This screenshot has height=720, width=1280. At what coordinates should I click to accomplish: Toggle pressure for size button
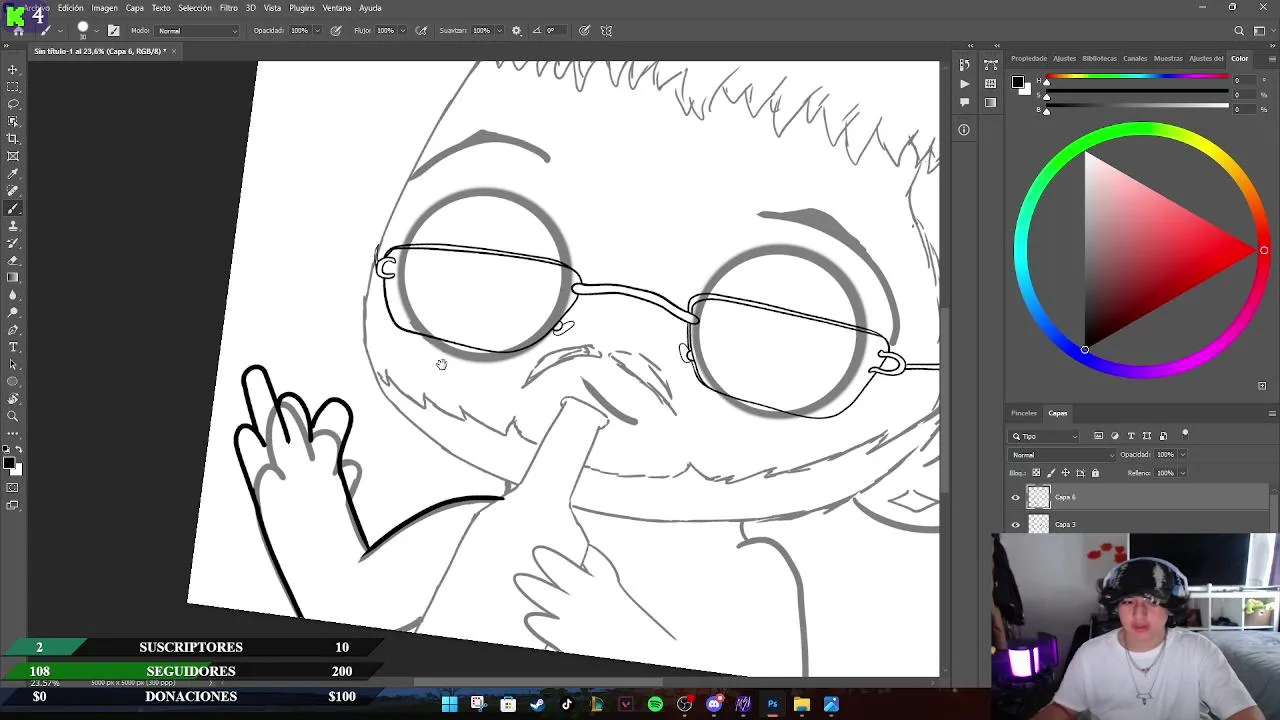point(584,31)
